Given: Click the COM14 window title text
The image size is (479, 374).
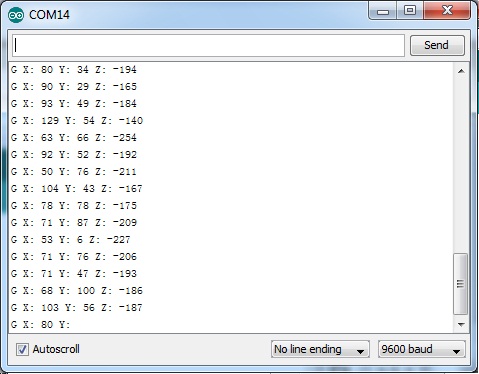Looking at the screenshot, I should pos(49,15).
